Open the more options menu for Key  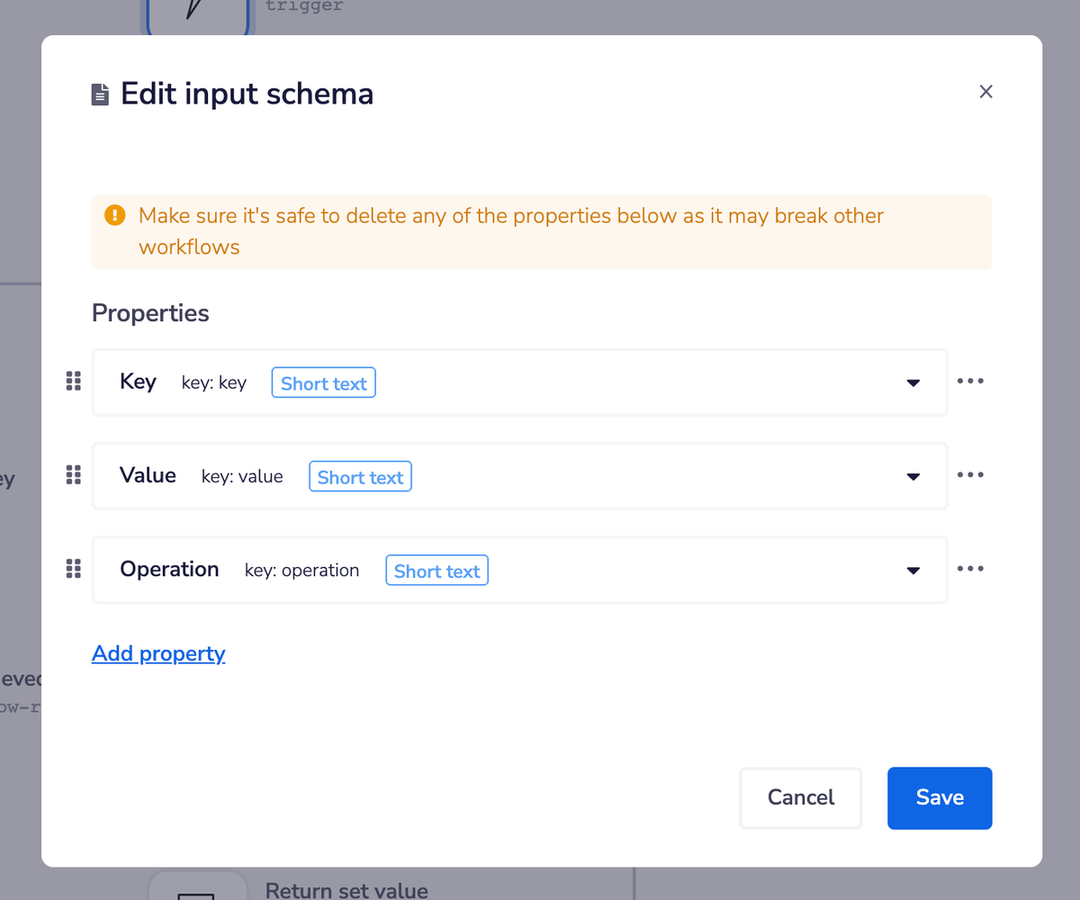(970, 381)
